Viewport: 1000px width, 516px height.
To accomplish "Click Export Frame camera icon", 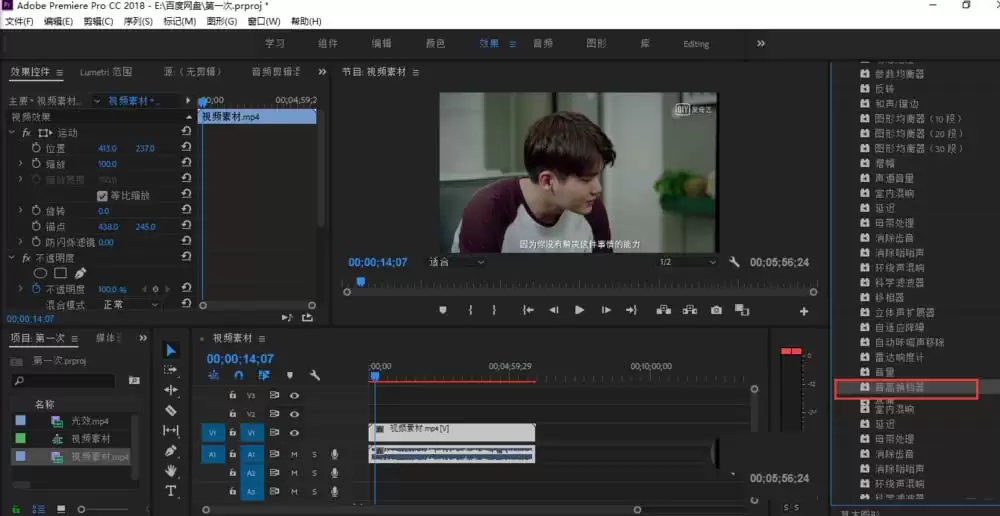I will (x=716, y=311).
